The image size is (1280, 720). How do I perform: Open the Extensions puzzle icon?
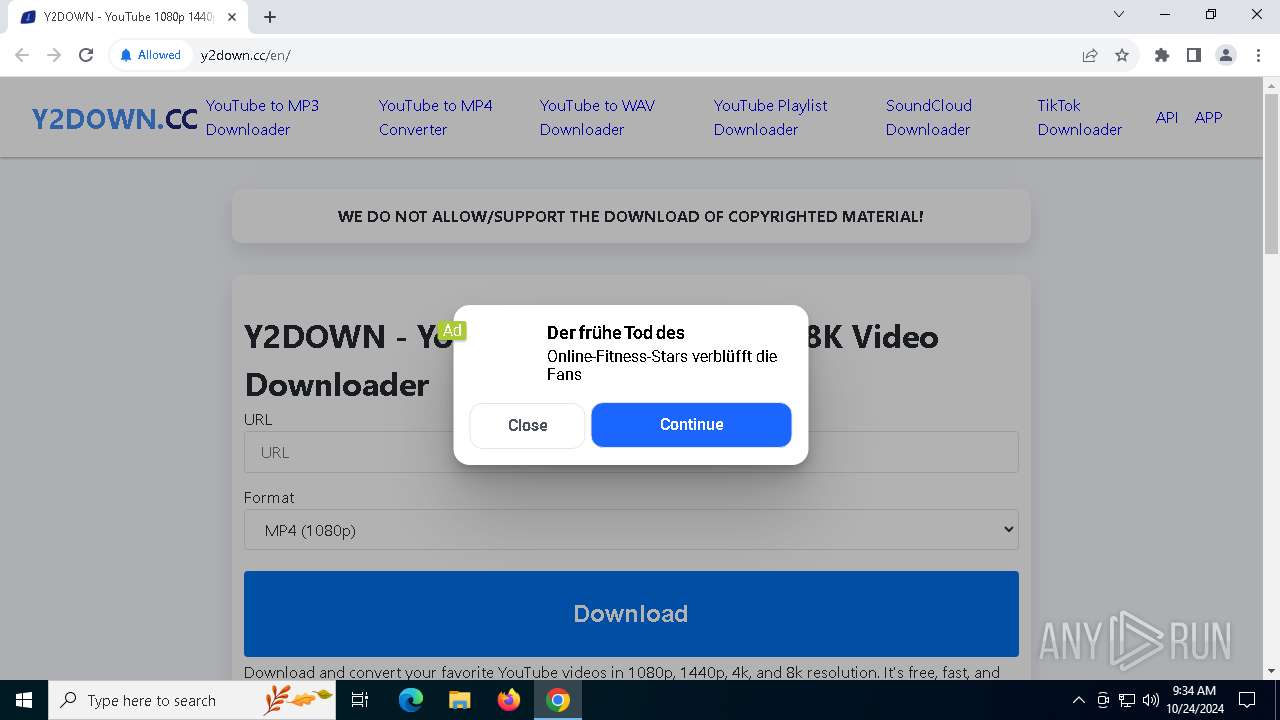coord(1162,55)
